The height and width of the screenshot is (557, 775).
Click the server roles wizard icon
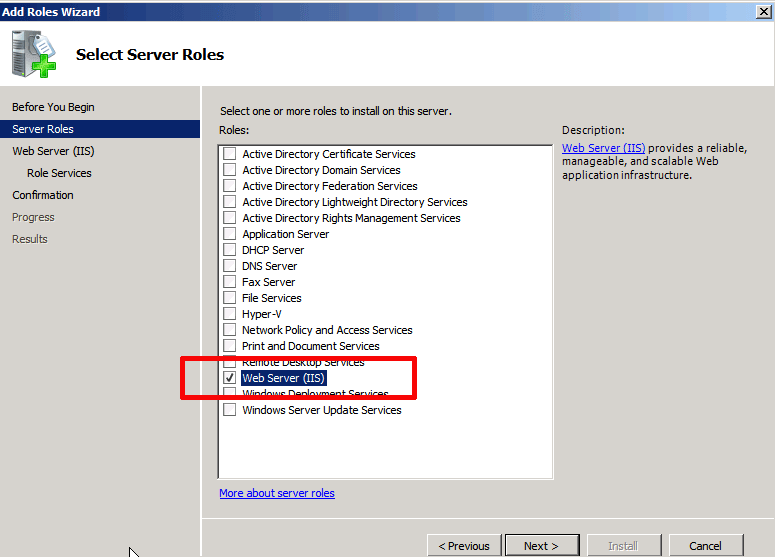pos(34,54)
